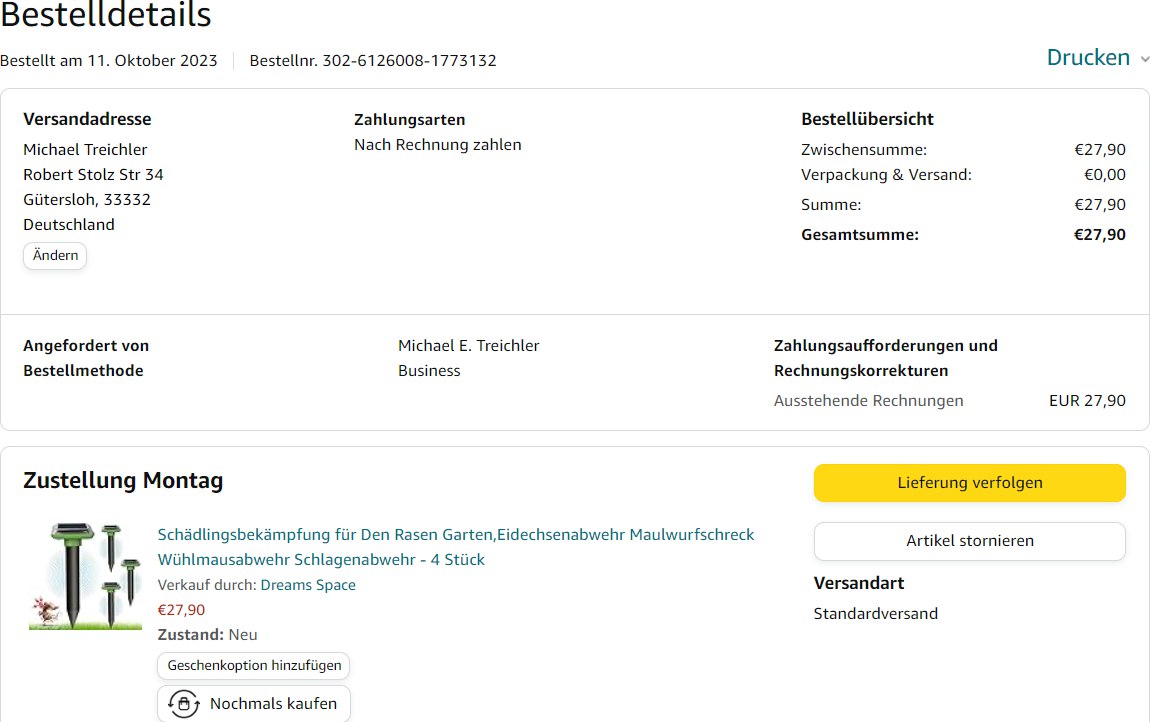Cancel item via Artikel stornieren
This screenshot has width=1150, height=722.
click(x=969, y=541)
